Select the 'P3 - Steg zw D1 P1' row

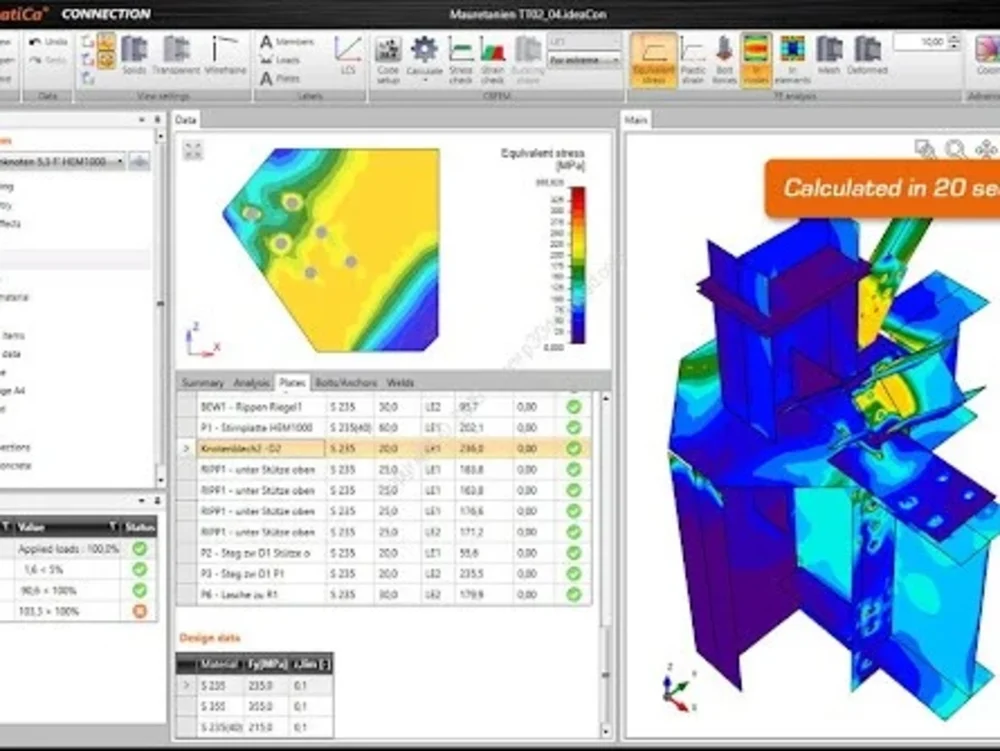(384, 574)
